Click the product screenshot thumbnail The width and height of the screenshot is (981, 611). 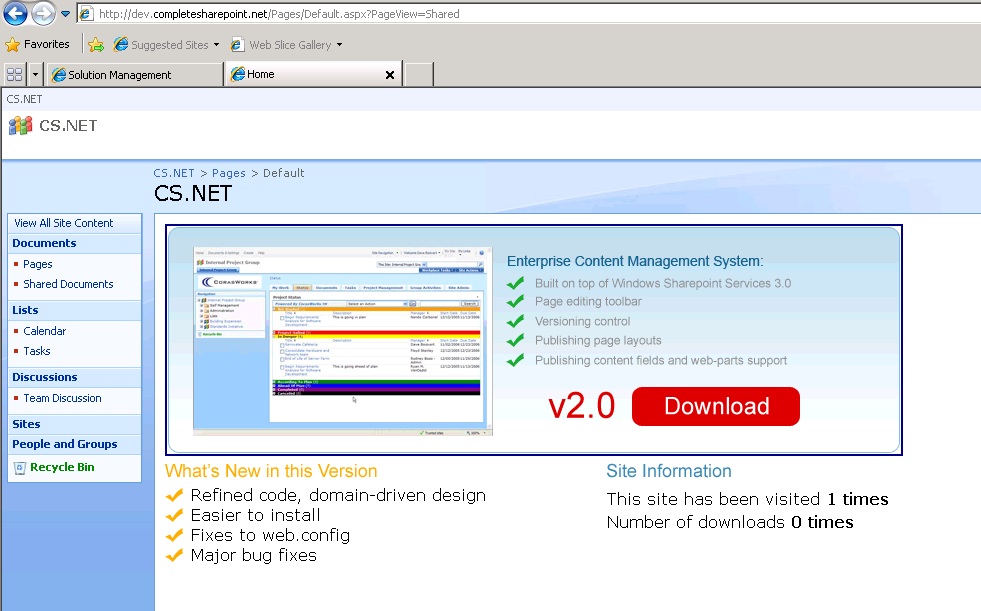tap(343, 341)
